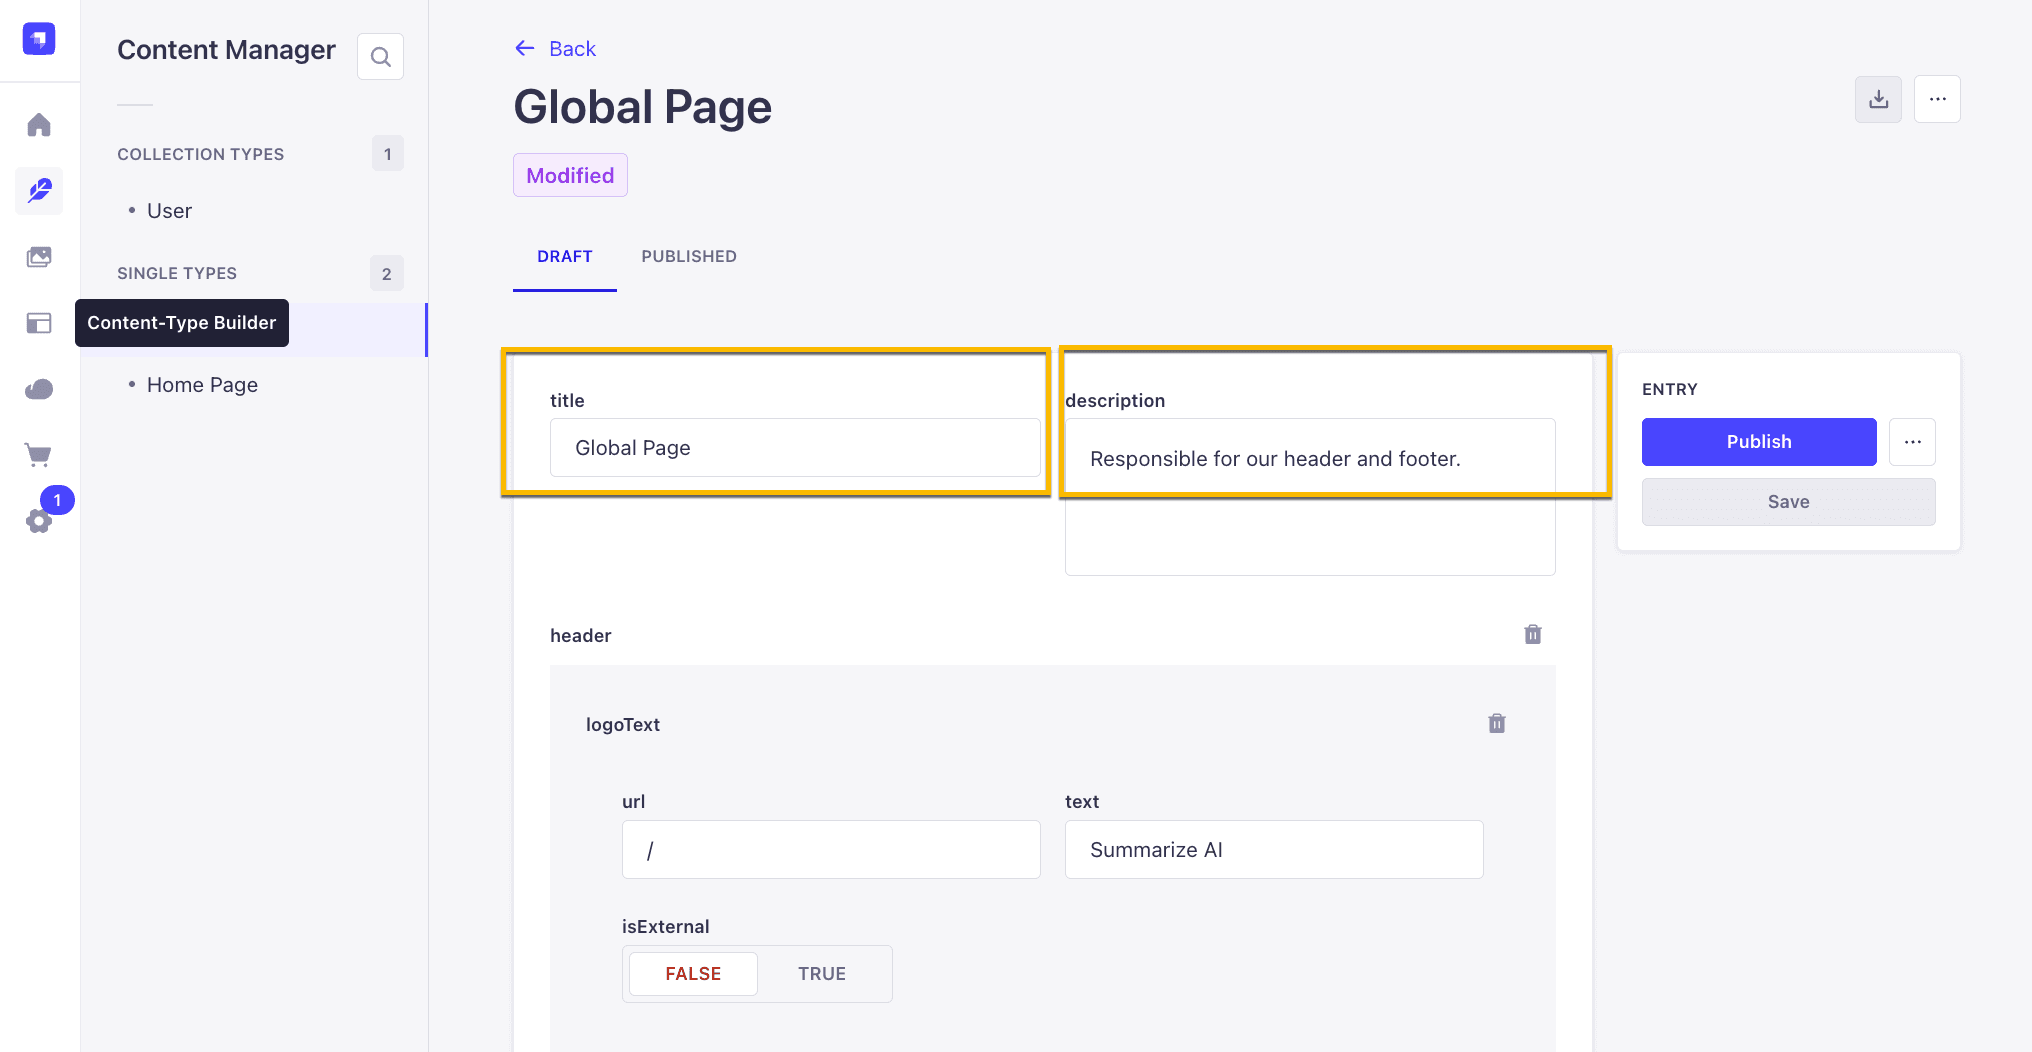Open Marketplace shopping cart icon
2032x1052 pixels.
(39, 455)
